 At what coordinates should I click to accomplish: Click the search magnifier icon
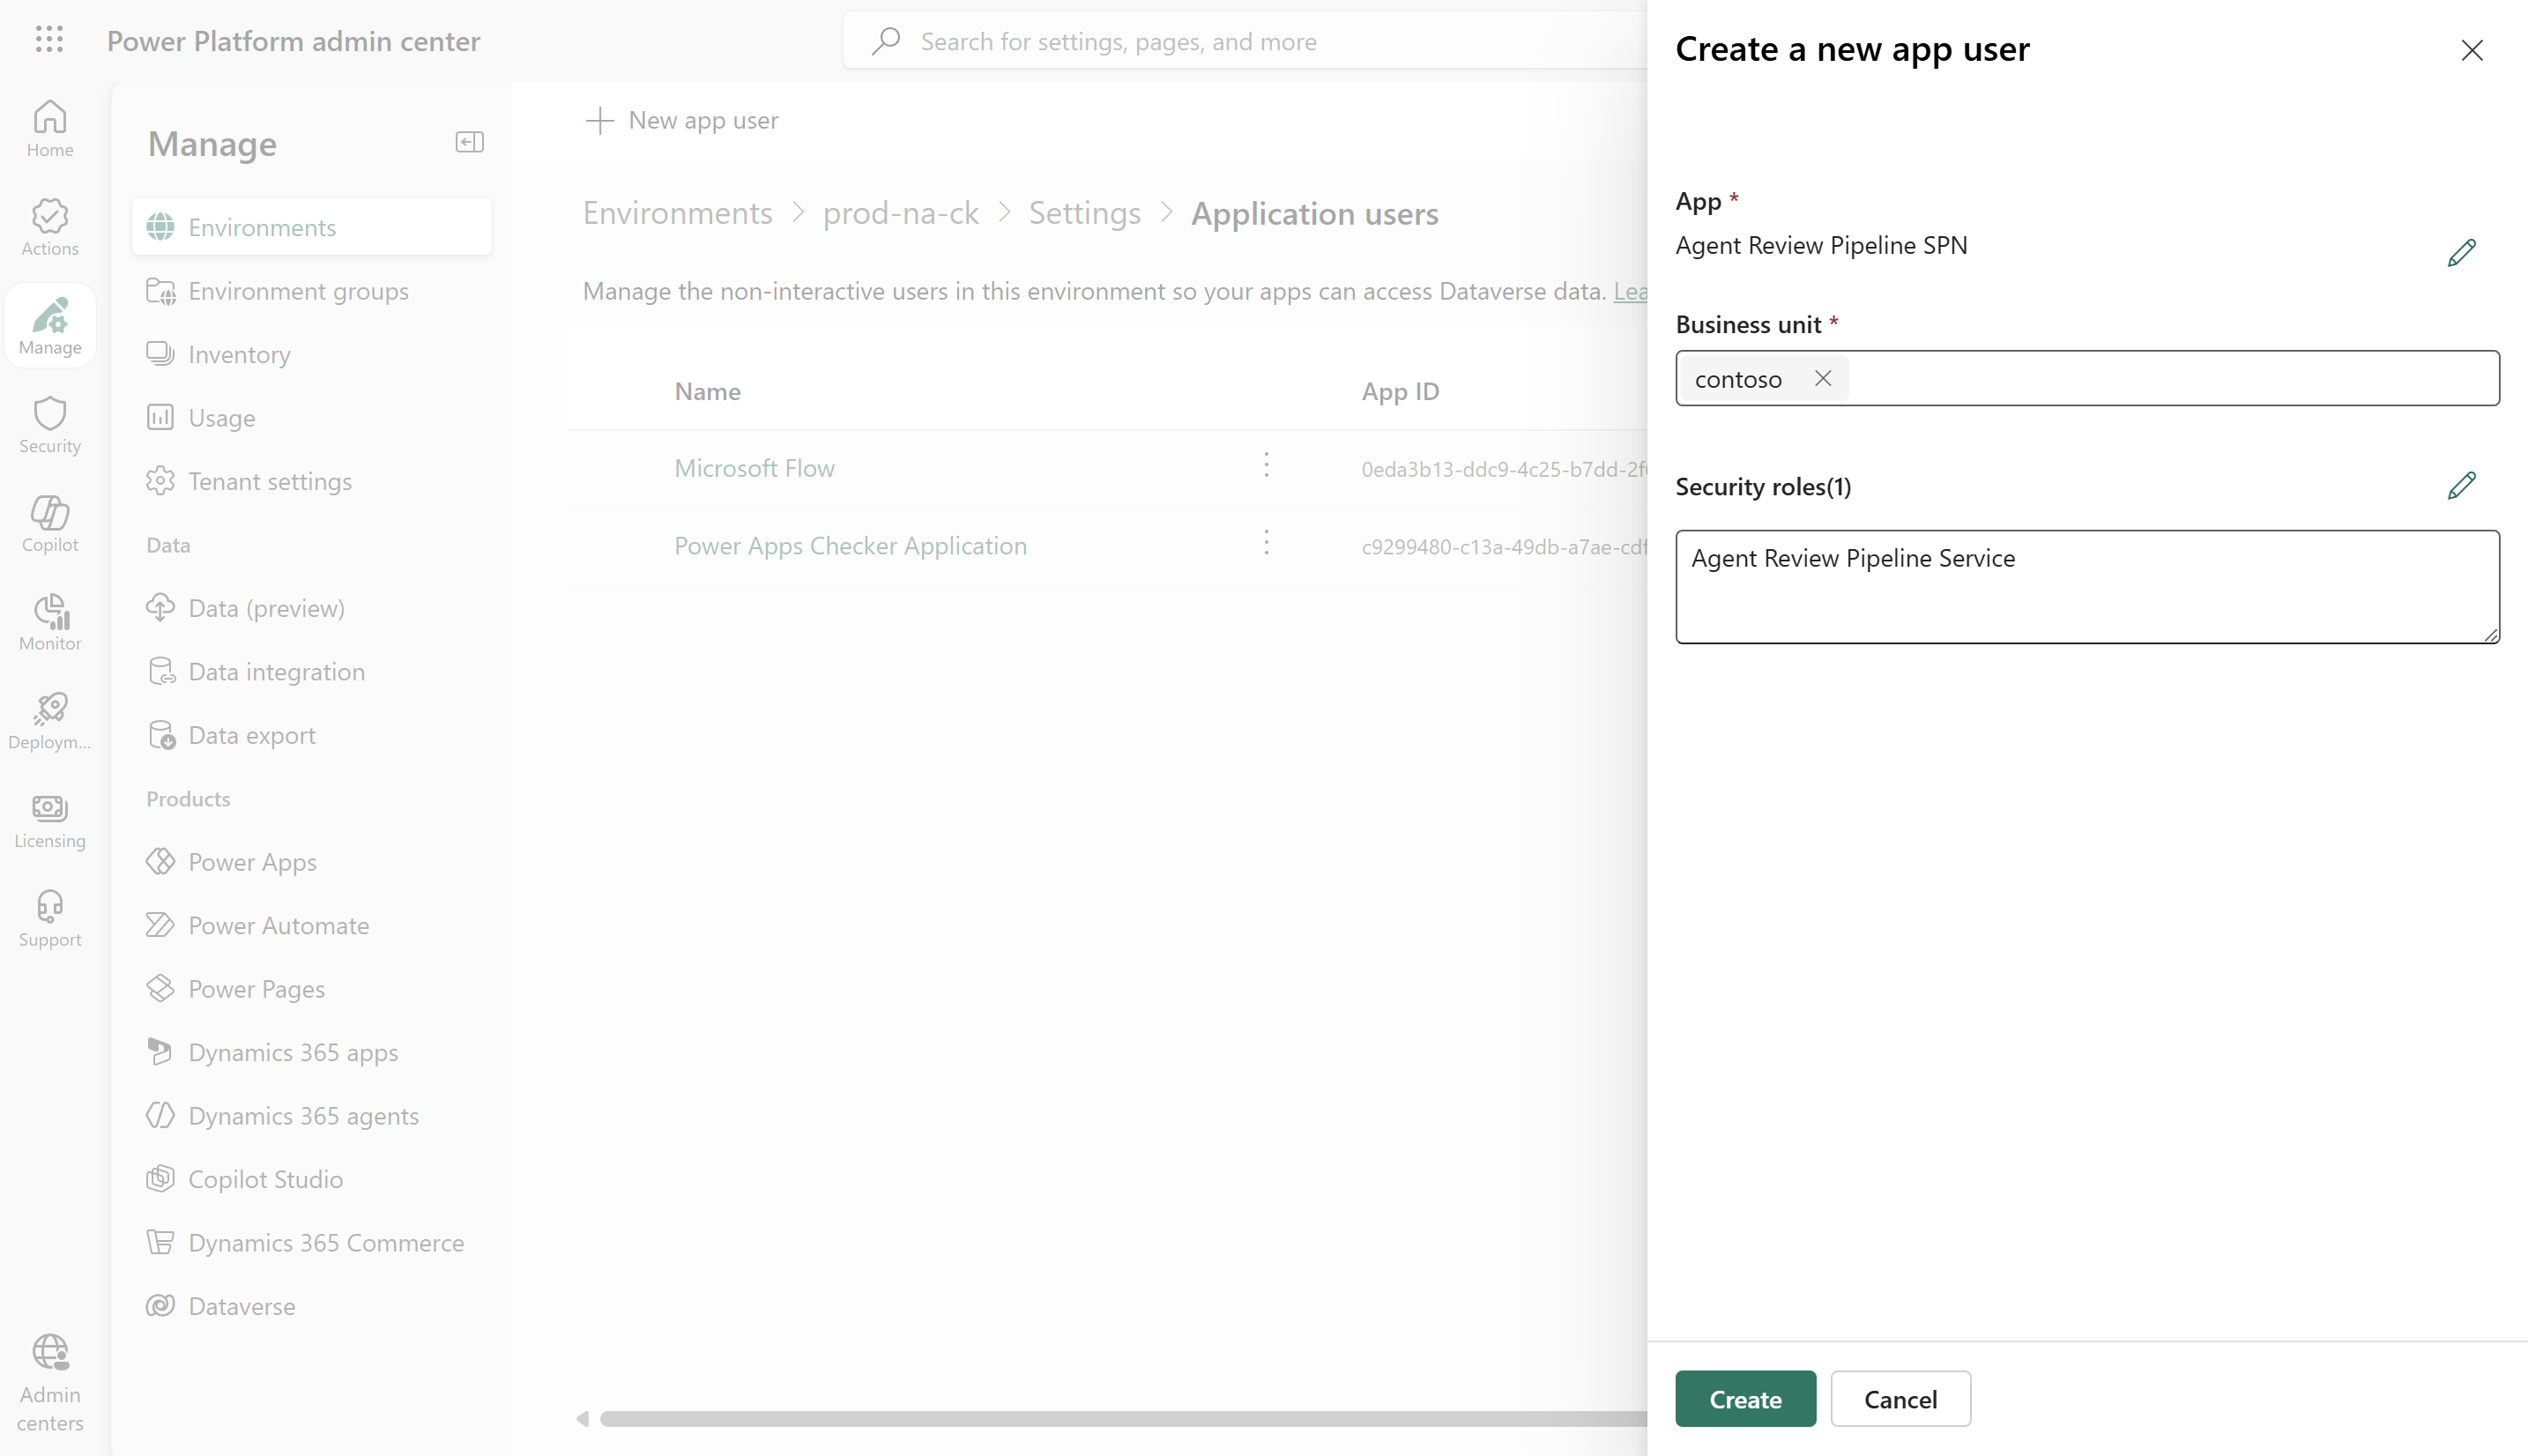tap(885, 41)
